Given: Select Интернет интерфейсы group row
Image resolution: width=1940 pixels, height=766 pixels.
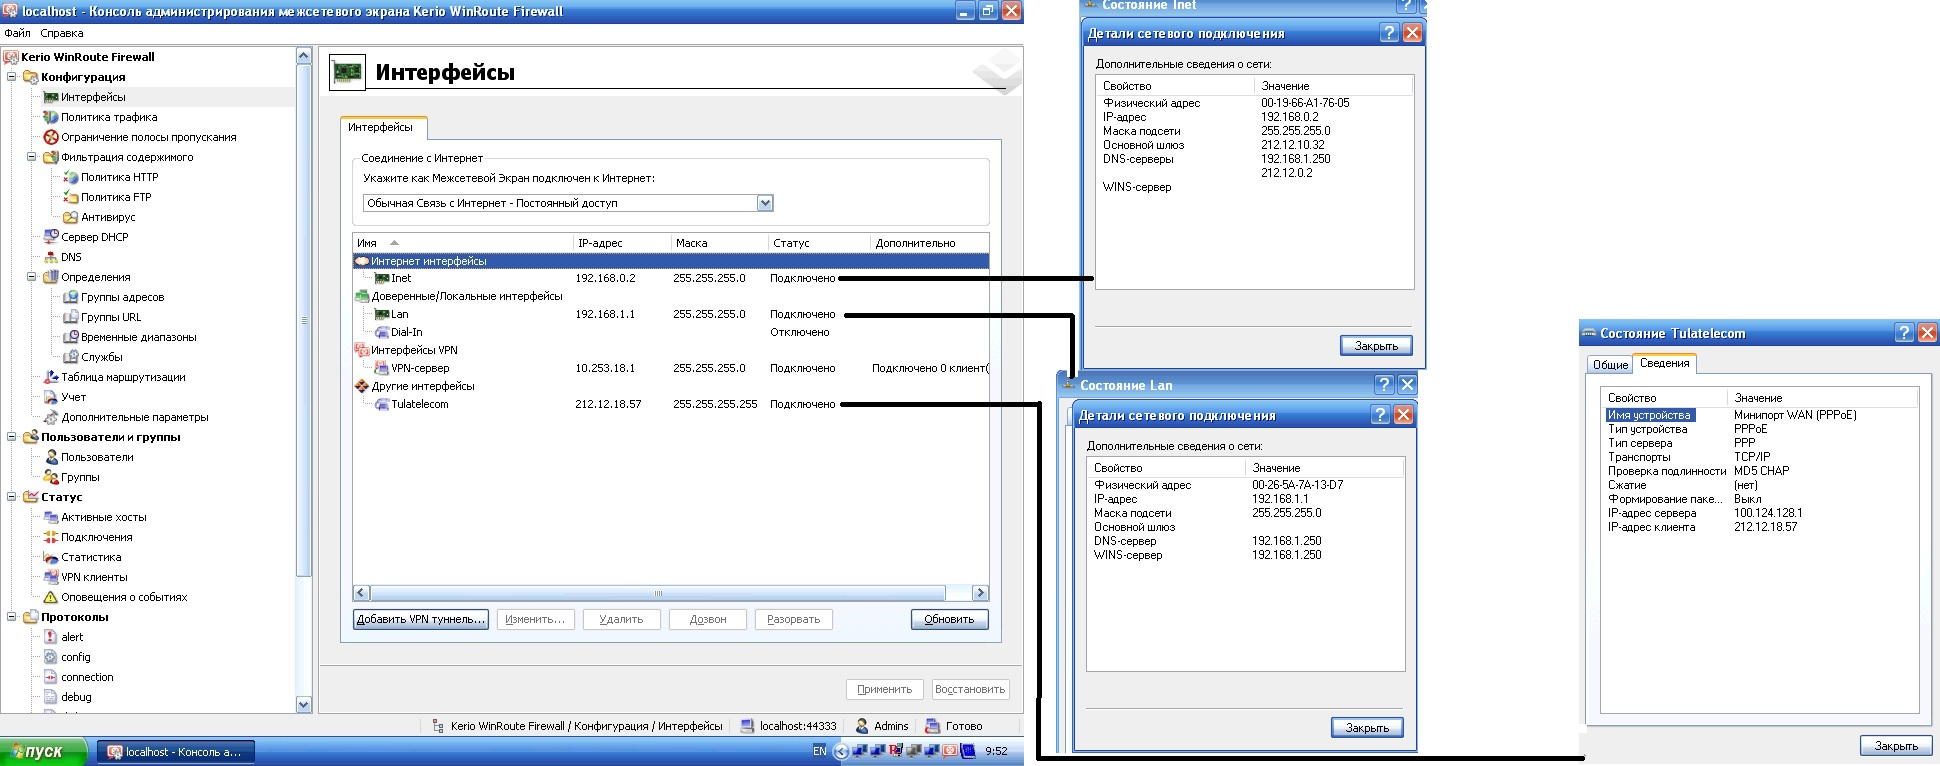Looking at the screenshot, I should click(670, 261).
